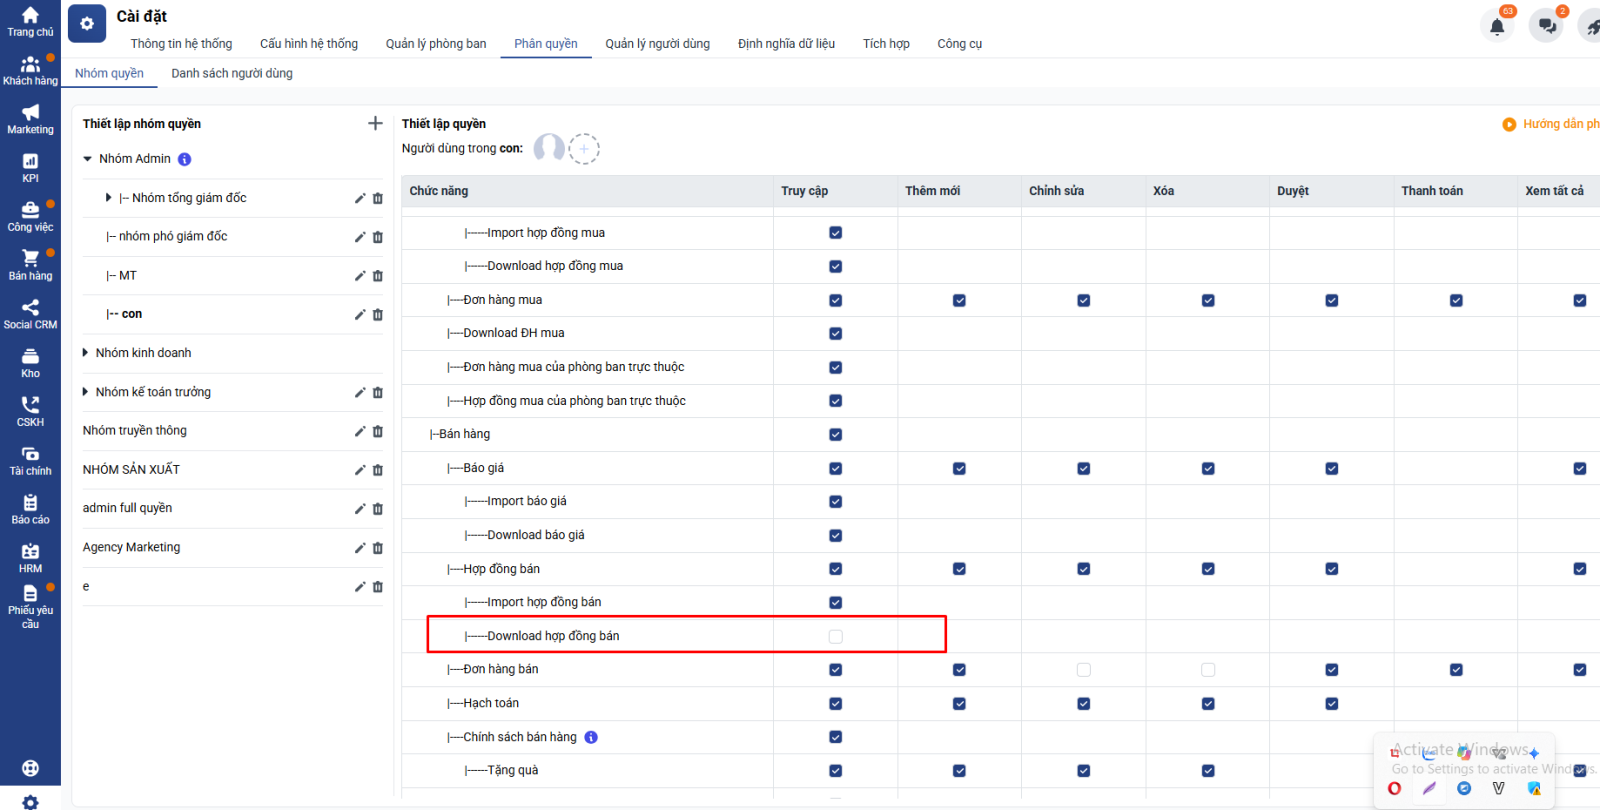Select admin full quyền group
The image size is (1600, 810).
(x=127, y=508)
